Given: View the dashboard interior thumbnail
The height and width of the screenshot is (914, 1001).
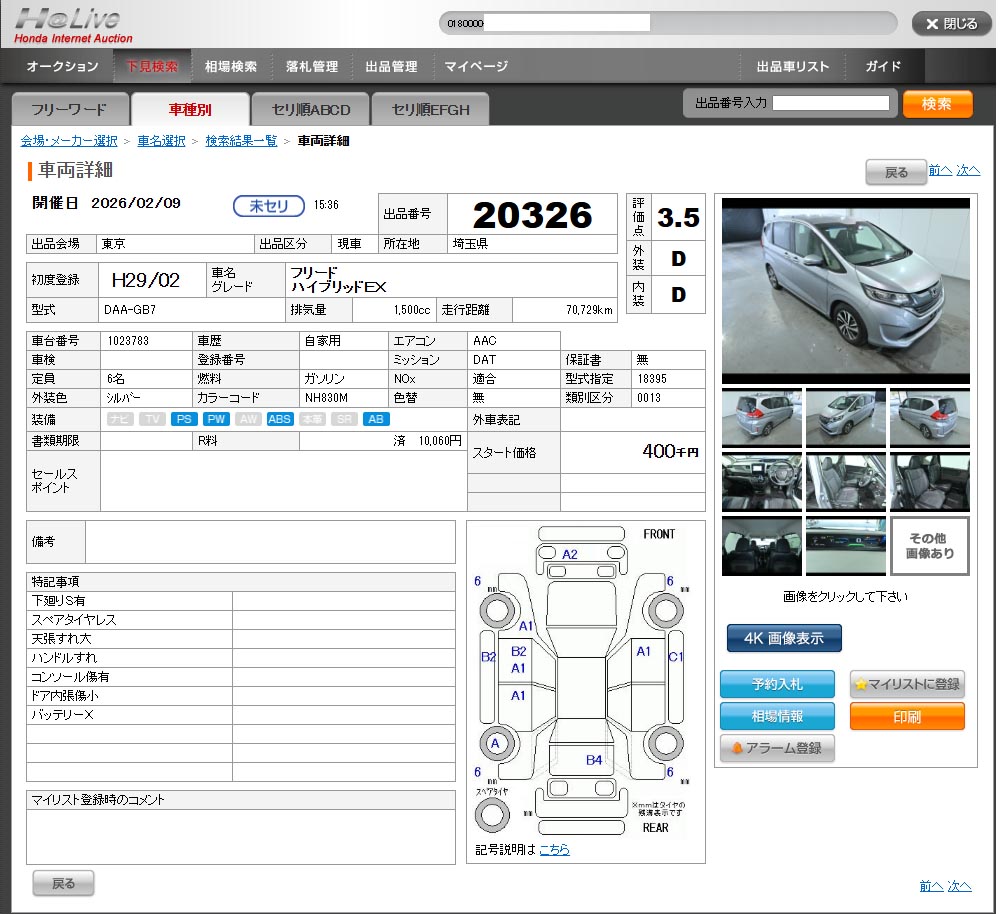Looking at the screenshot, I should tap(761, 482).
